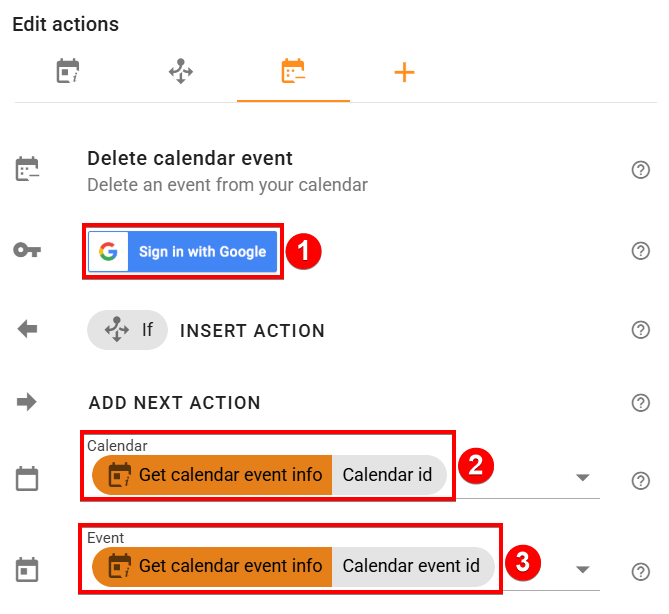Select the Calendar id chip
This screenshot has width=669, height=614.
[388, 475]
